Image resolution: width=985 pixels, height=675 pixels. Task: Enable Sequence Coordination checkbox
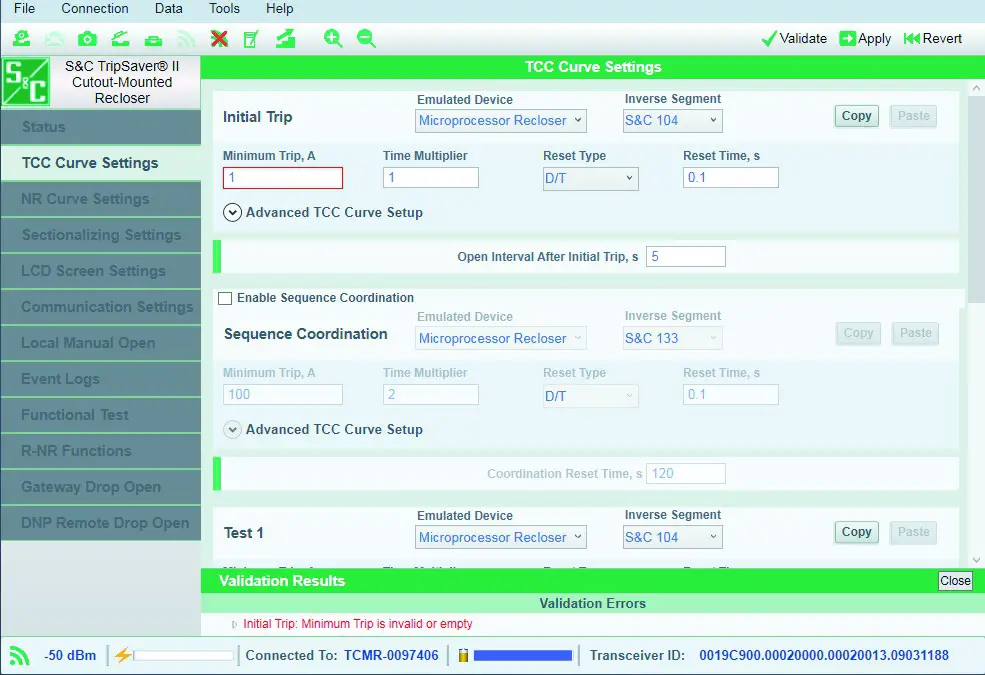pyautogui.click(x=225, y=298)
